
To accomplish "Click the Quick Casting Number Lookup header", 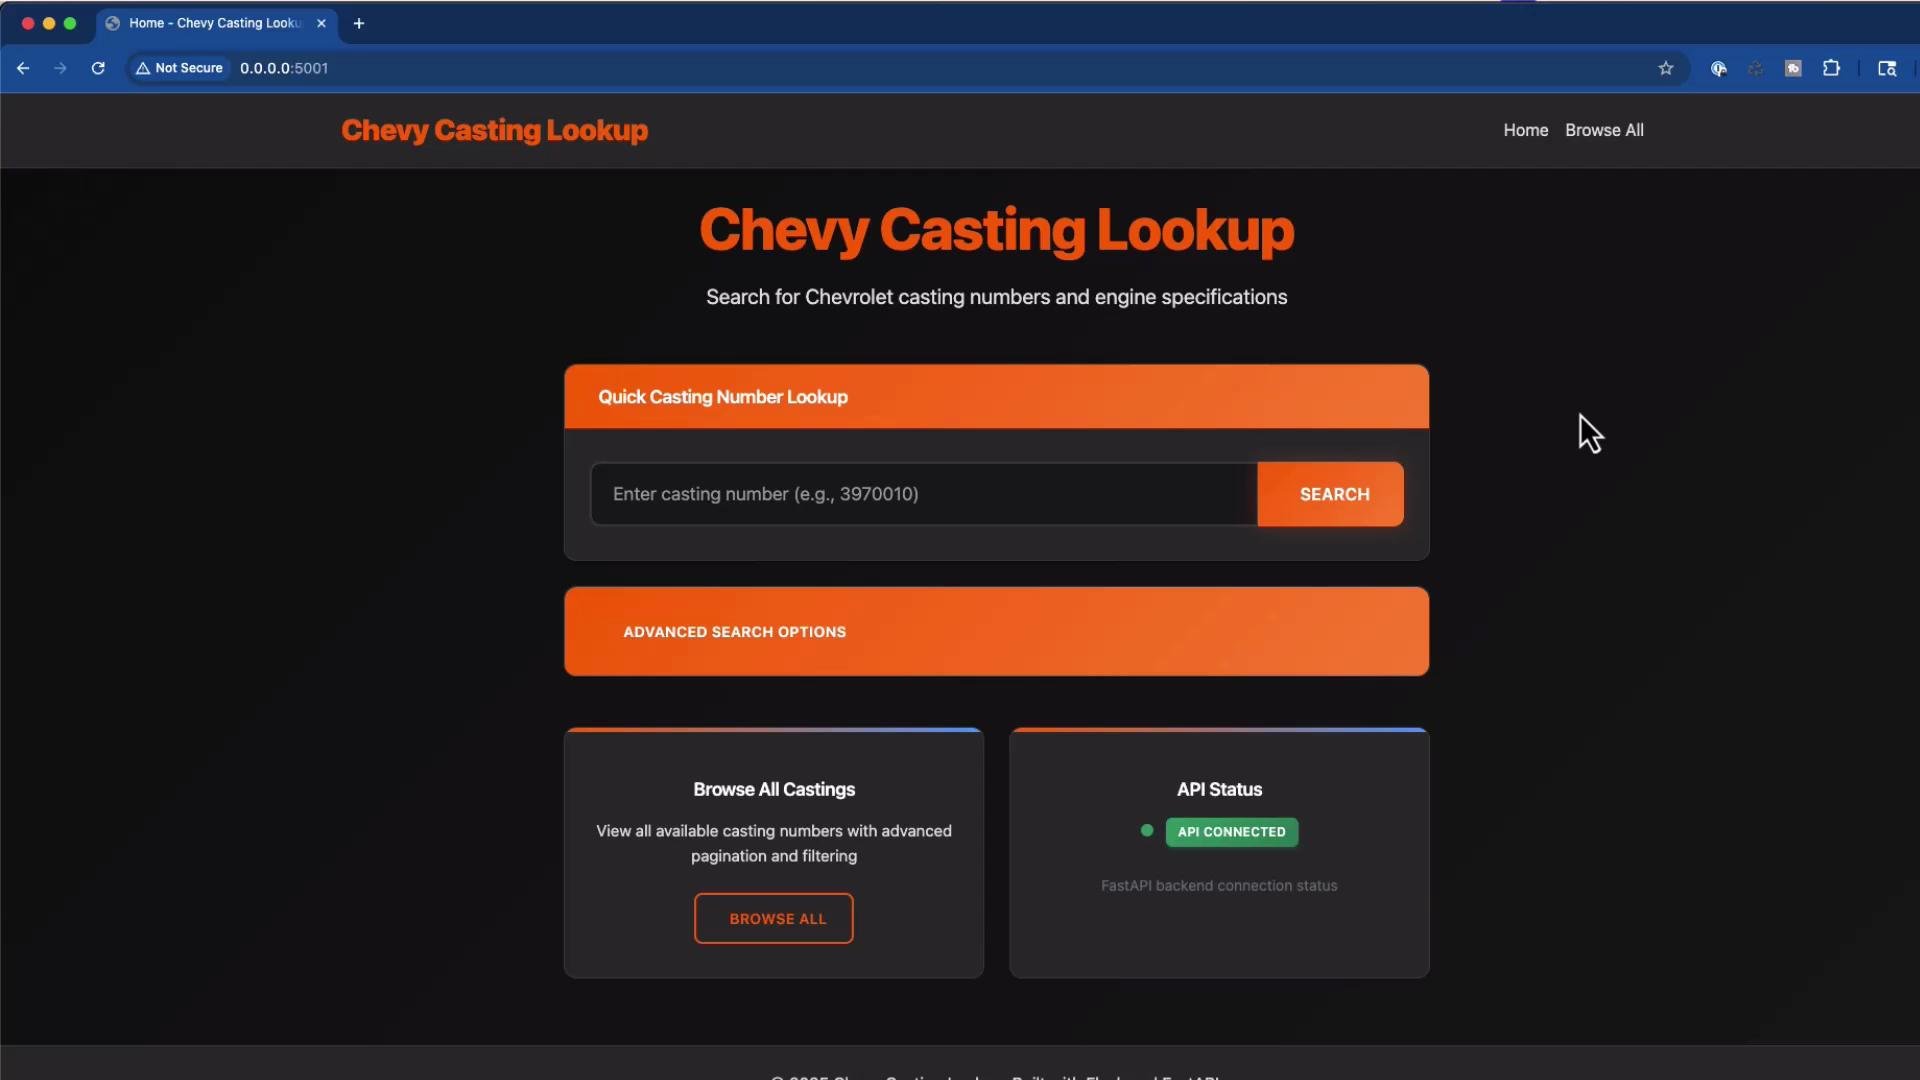I will (x=996, y=397).
